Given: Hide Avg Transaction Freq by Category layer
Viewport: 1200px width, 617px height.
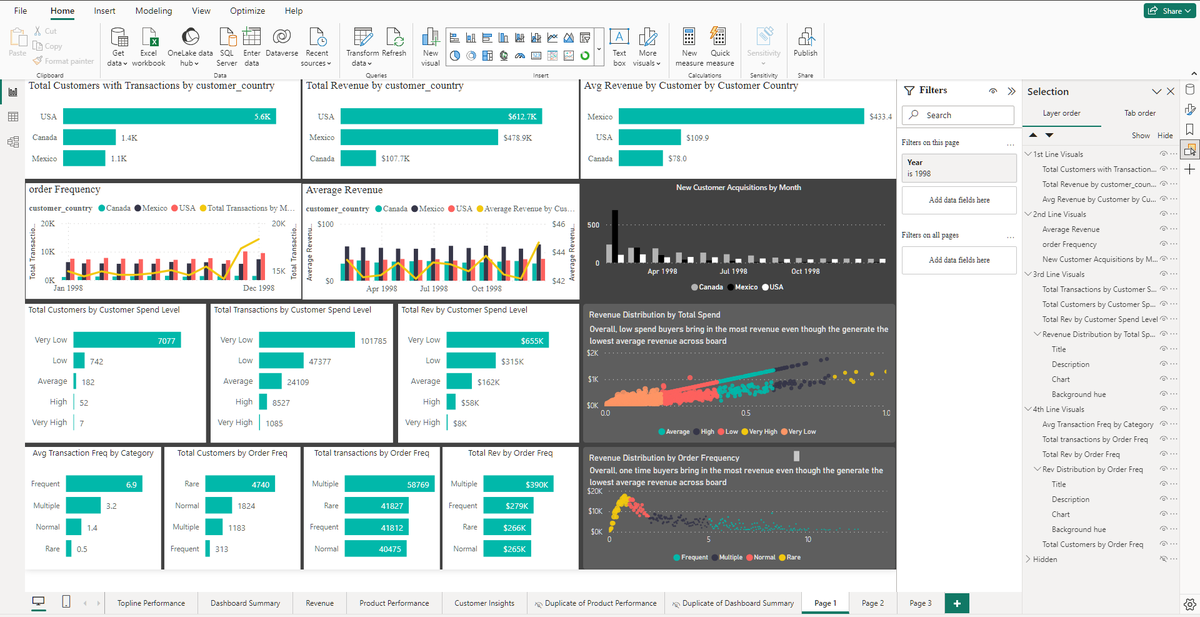Looking at the screenshot, I should pos(1164,424).
